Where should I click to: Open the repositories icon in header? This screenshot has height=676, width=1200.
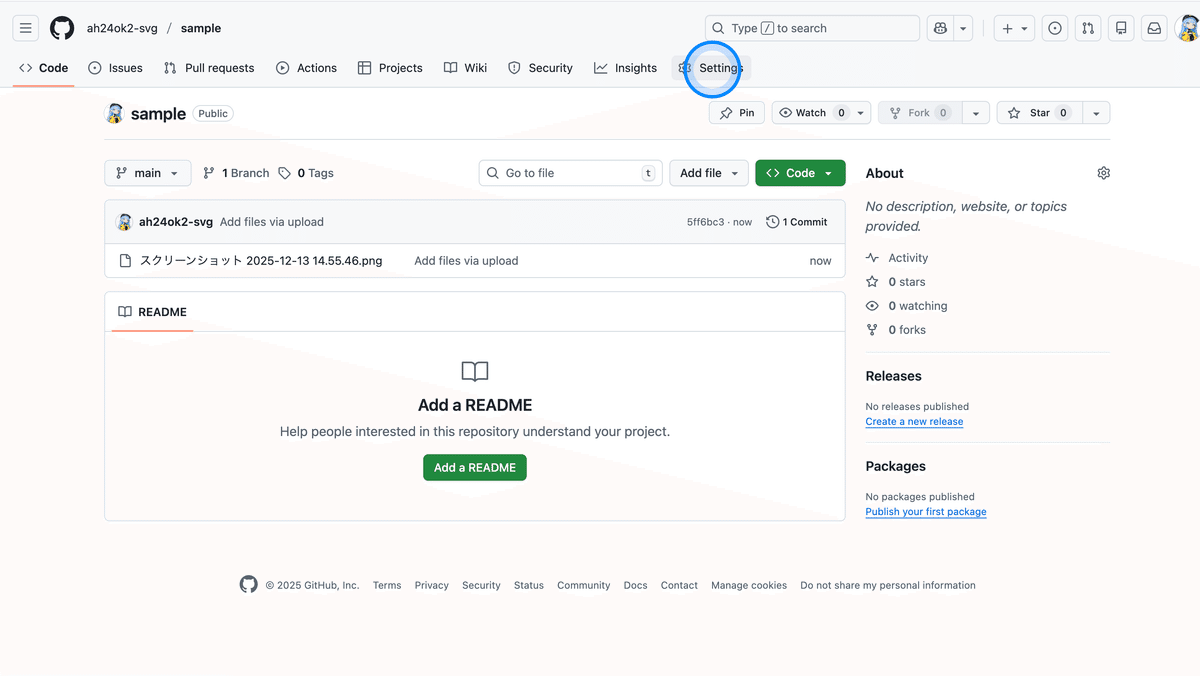click(x=1121, y=29)
